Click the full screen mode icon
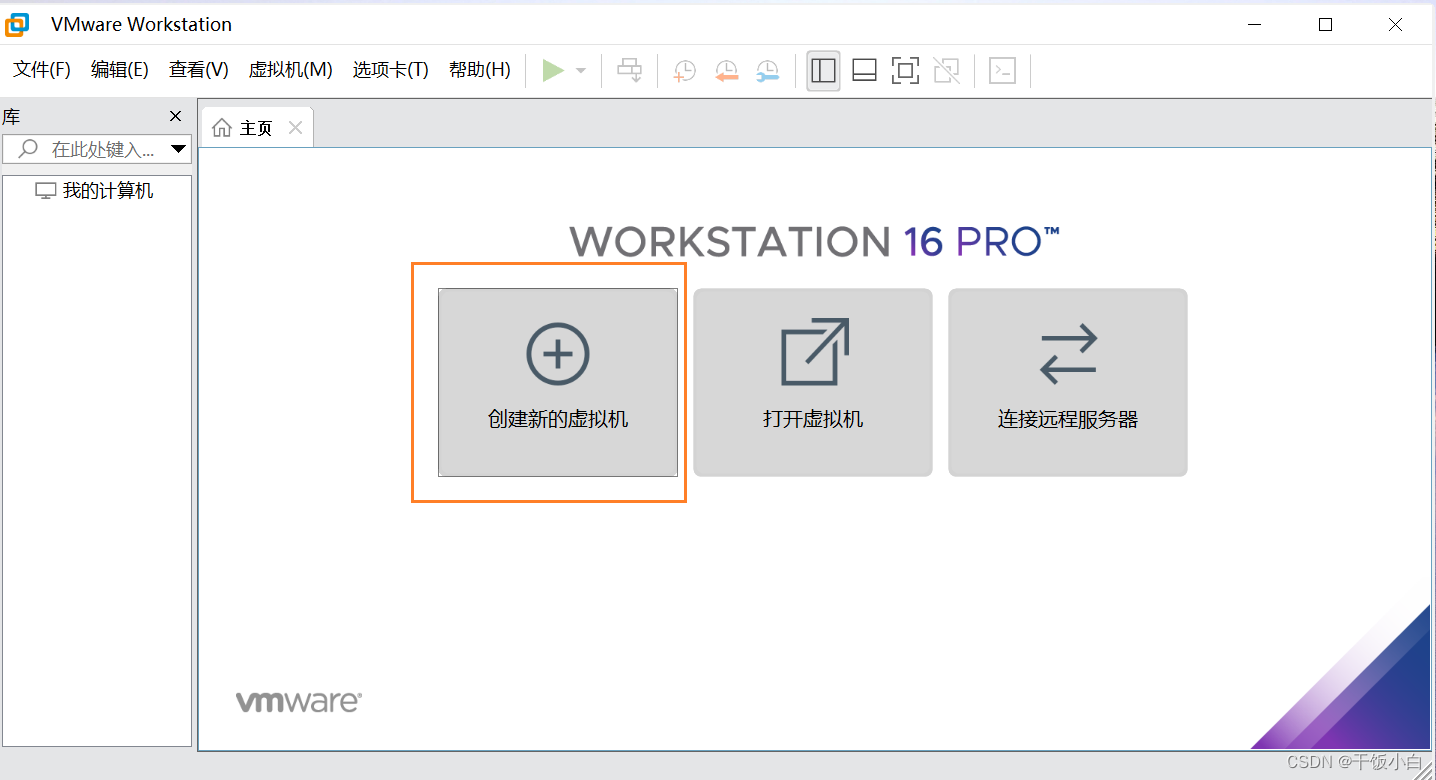The width and height of the screenshot is (1436, 780). (905, 70)
